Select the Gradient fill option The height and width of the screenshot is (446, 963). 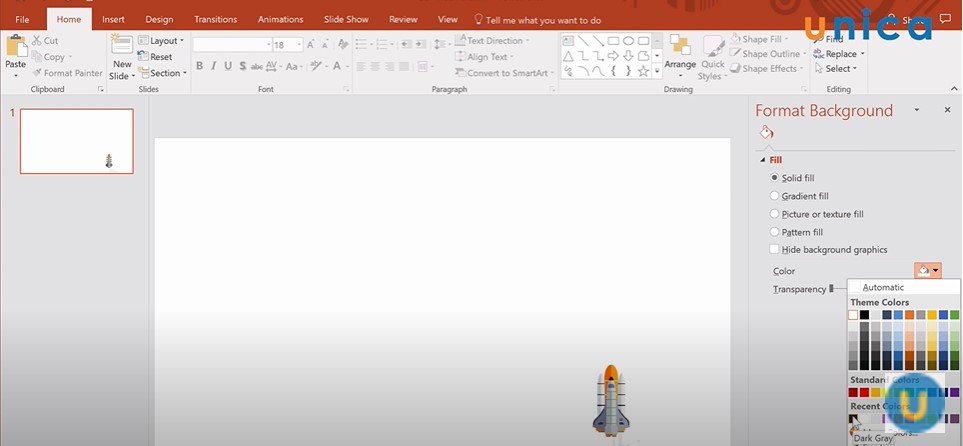point(774,196)
